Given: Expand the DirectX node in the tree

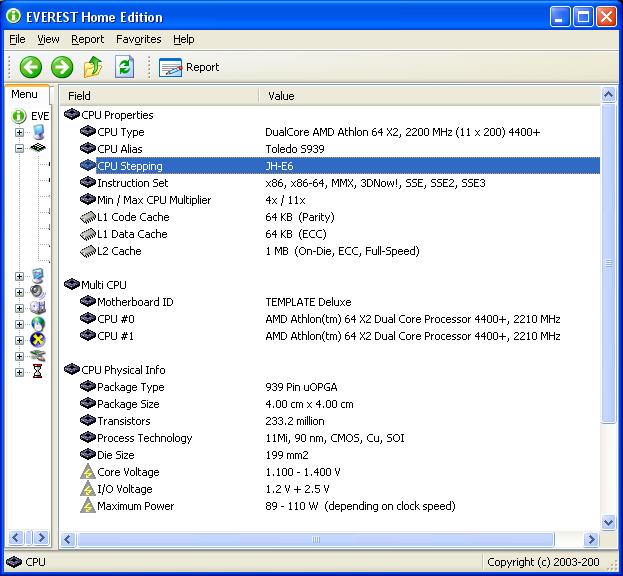Looking at the screenshot, I should pyautogui.click(x=19, y=340).
